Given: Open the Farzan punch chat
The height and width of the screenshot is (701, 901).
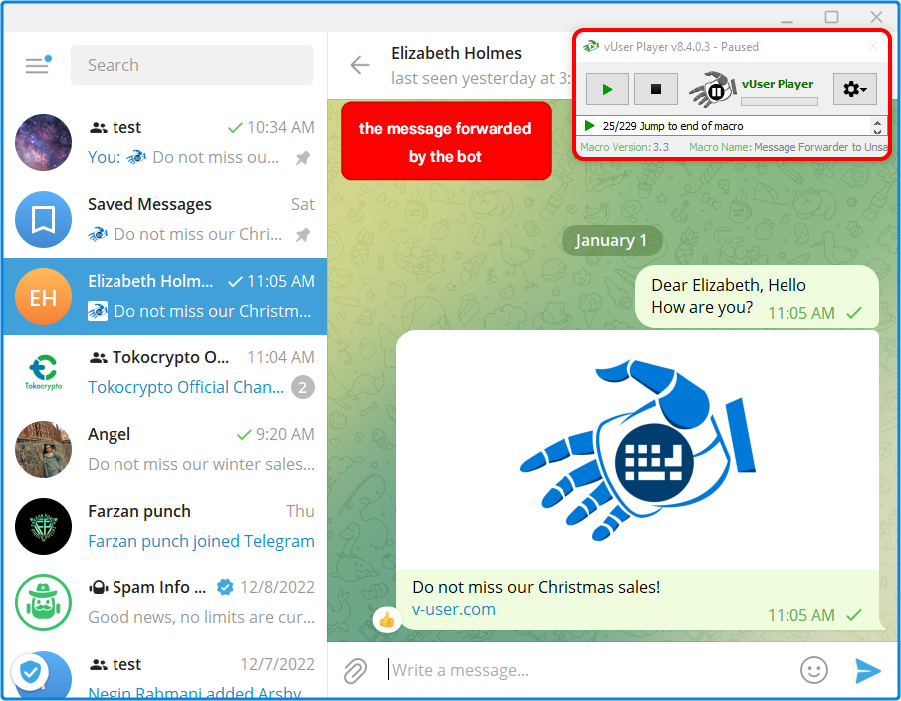Looking at the screenshot, I should tap(165, 526).
